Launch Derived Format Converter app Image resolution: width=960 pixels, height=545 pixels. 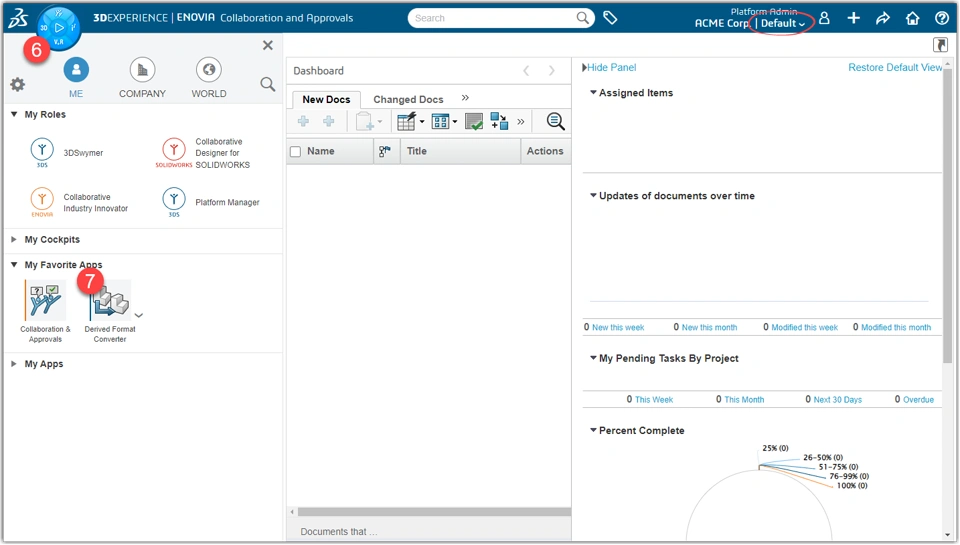[x=110, y=311]
